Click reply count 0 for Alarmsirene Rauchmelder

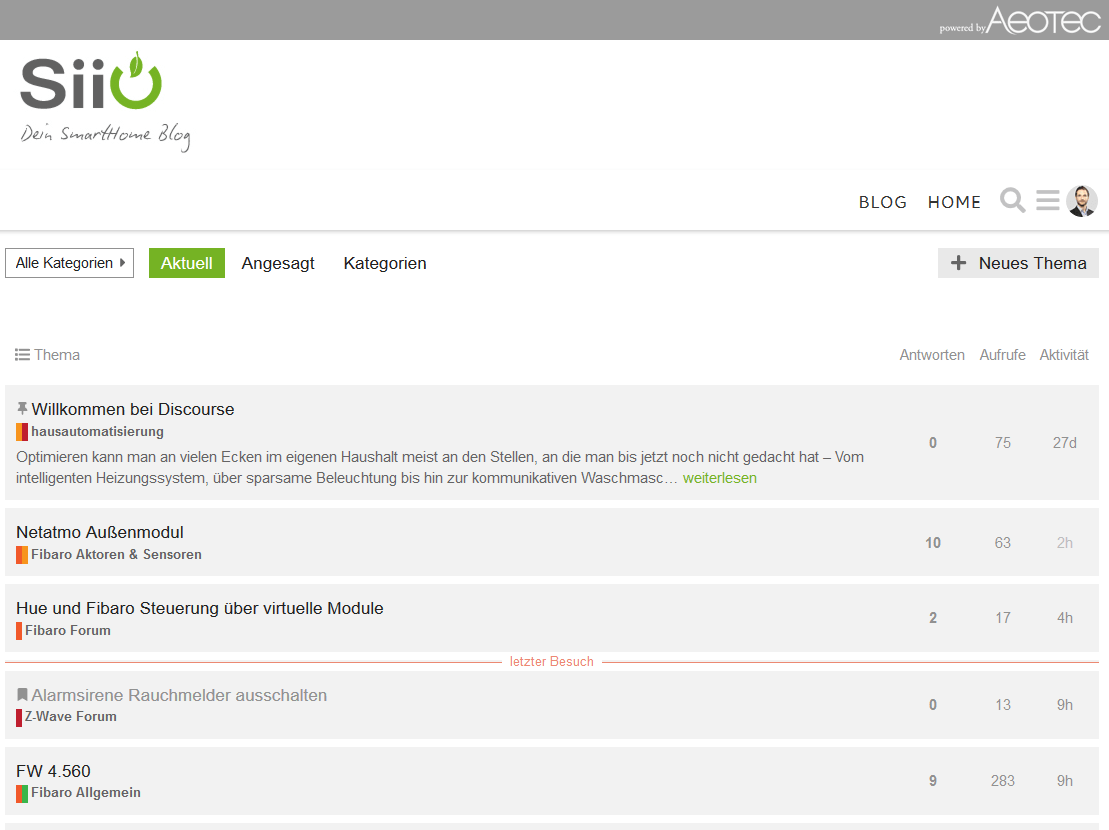(x=933, y=705)
